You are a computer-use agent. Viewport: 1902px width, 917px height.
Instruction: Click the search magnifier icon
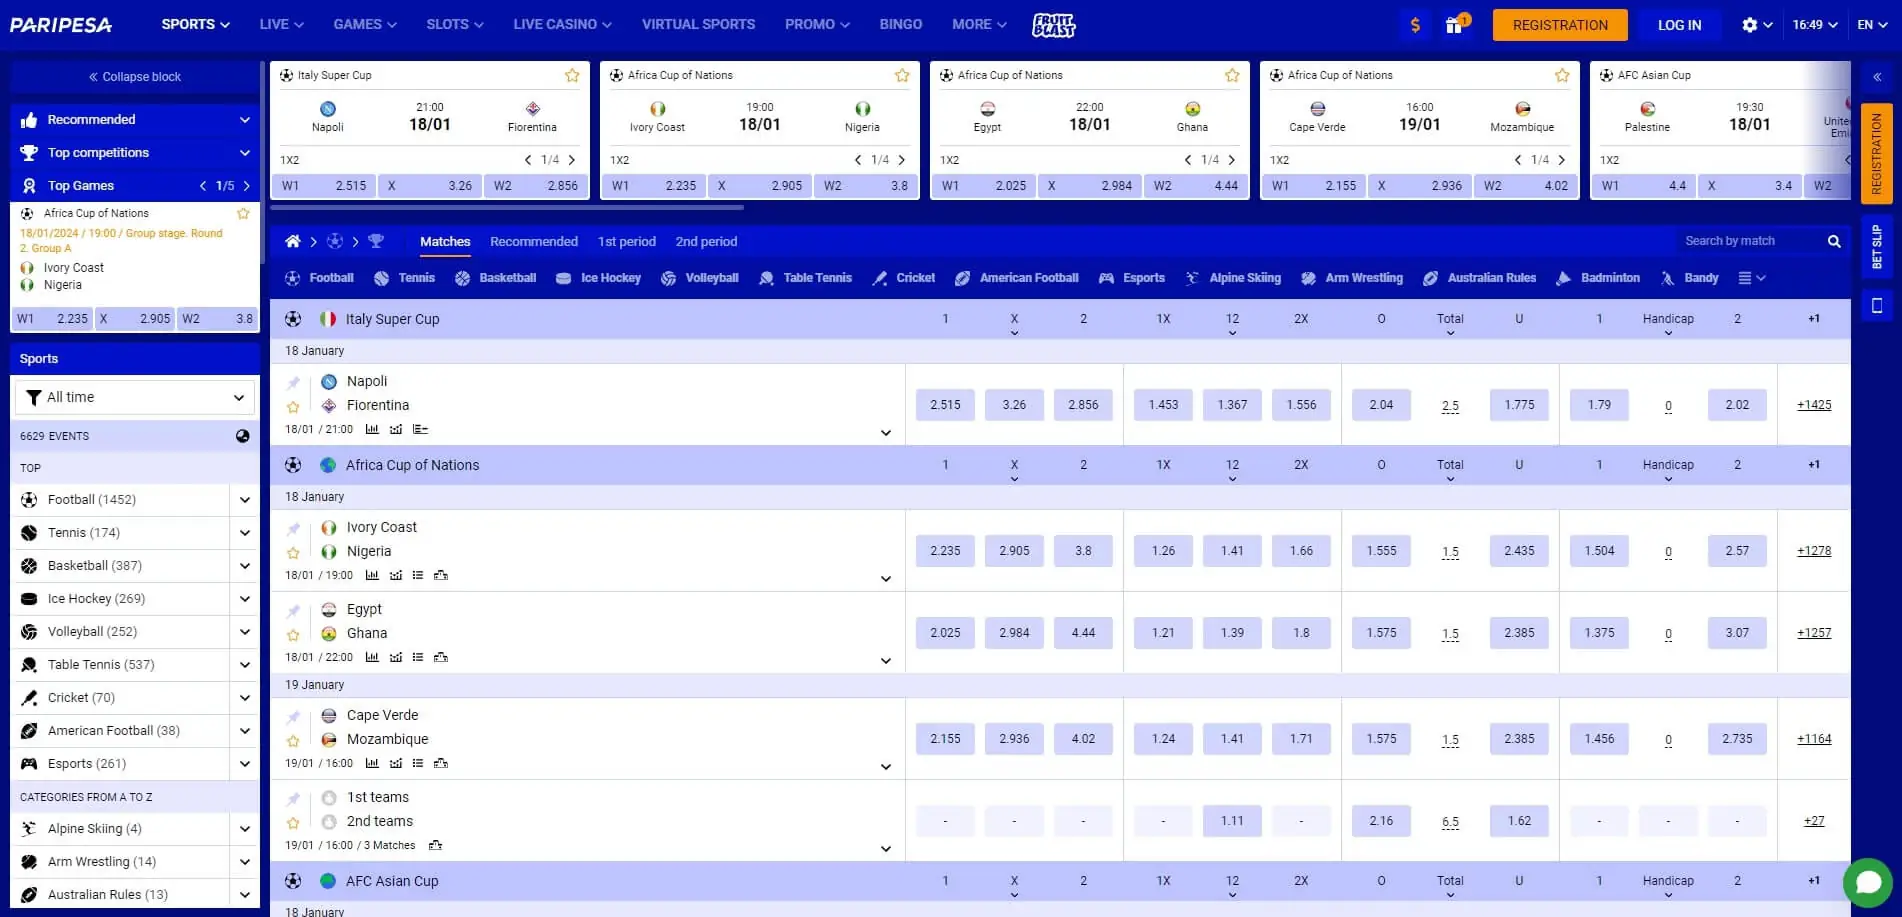click(x=1834, y=241)
